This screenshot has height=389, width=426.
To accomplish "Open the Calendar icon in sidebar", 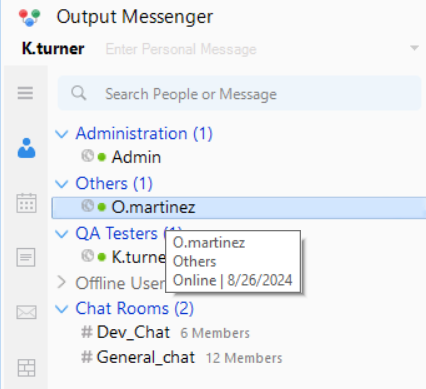I will (x=26, y=203).
